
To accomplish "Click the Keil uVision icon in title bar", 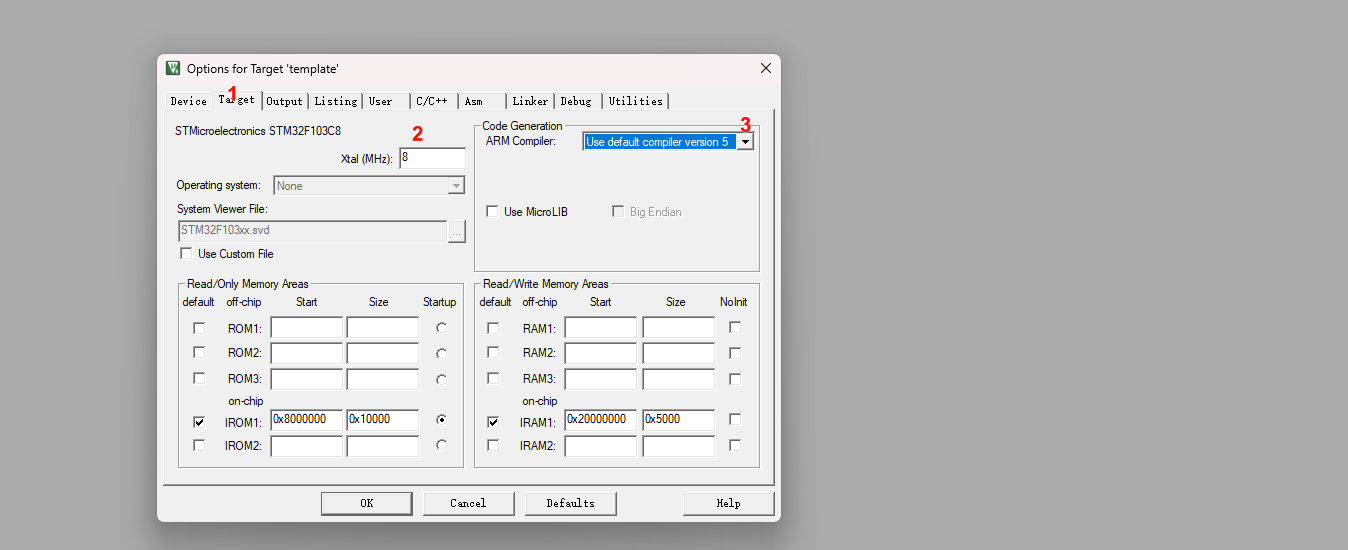I will (x=173, y=68).
